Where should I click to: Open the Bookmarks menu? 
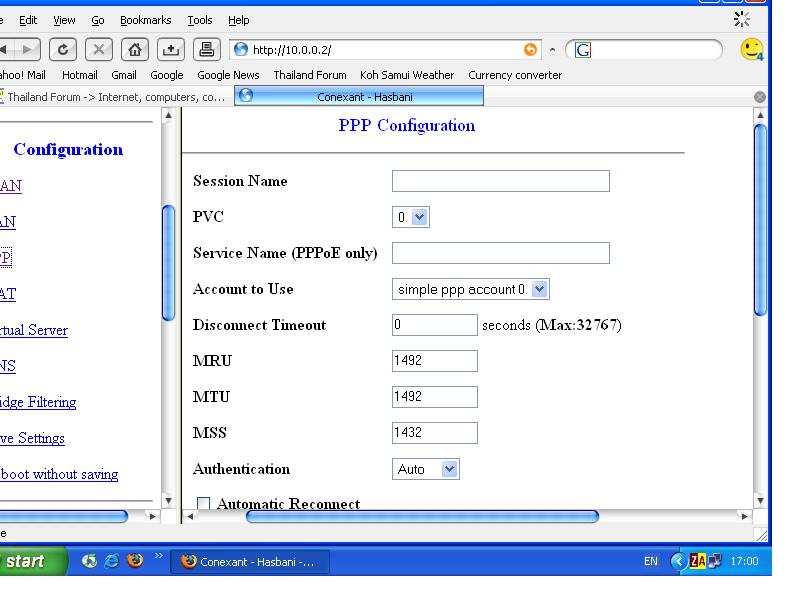145,20
